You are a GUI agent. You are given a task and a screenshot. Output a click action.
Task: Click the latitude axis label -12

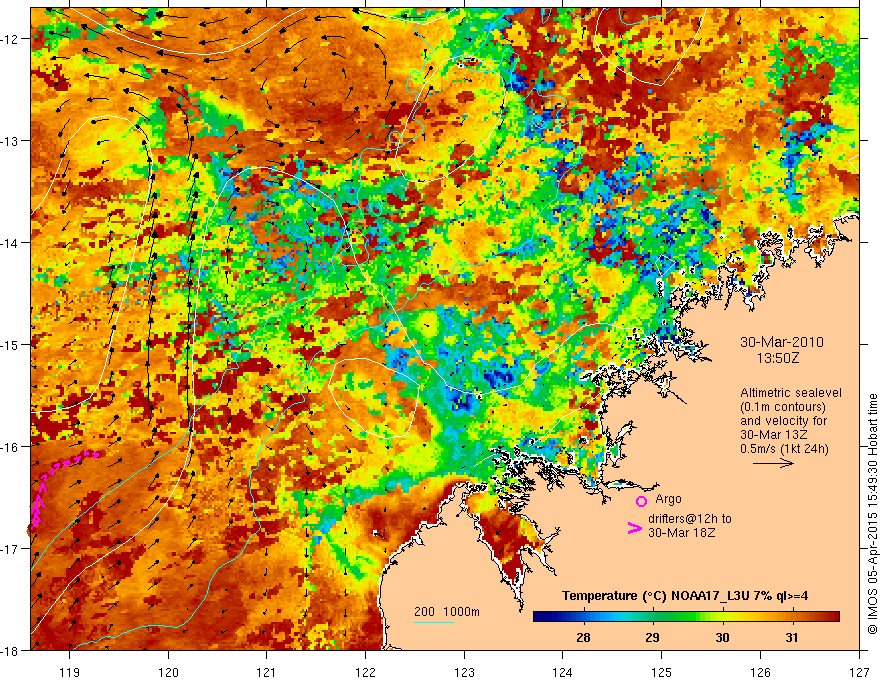(x=10, y=39)
